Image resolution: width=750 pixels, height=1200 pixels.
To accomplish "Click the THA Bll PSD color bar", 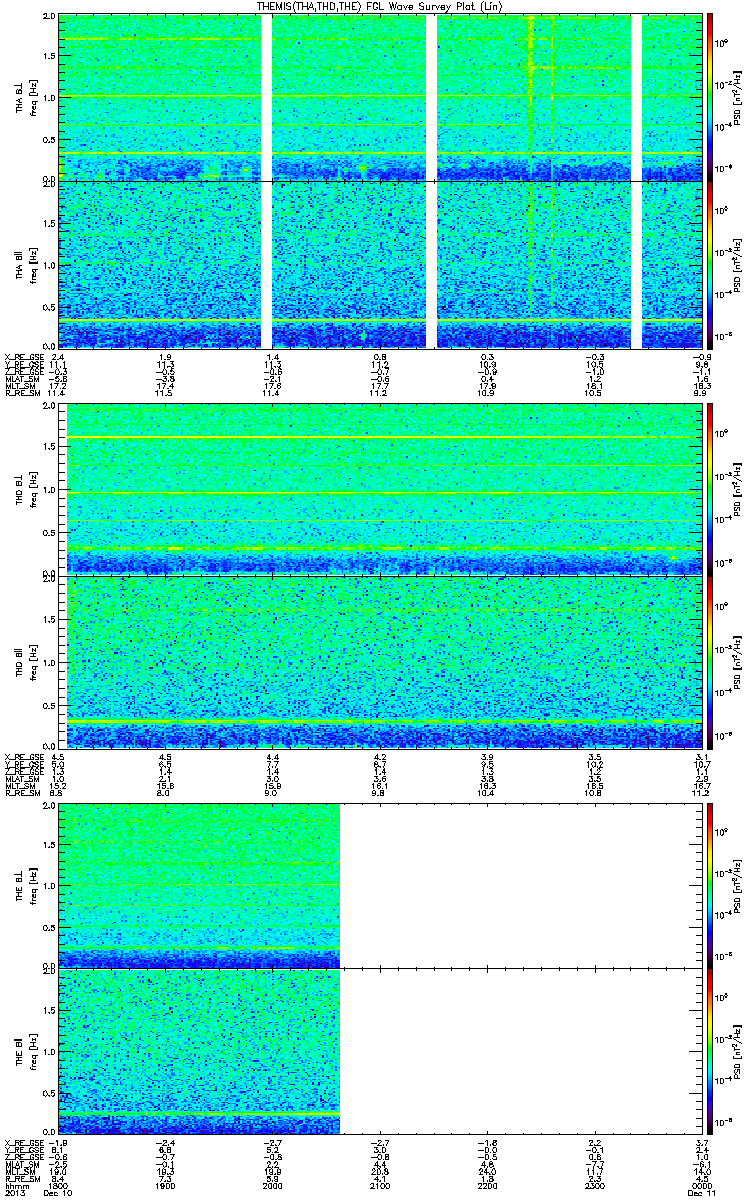I will (x=710, y=264).
